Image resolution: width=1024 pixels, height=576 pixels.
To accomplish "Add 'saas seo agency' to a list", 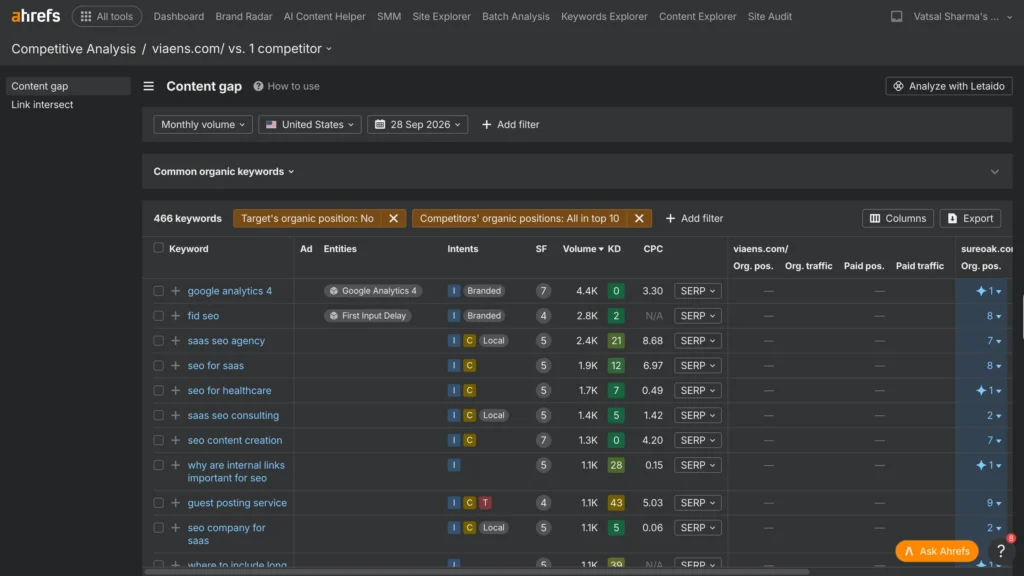I will [x=175, y=340].
